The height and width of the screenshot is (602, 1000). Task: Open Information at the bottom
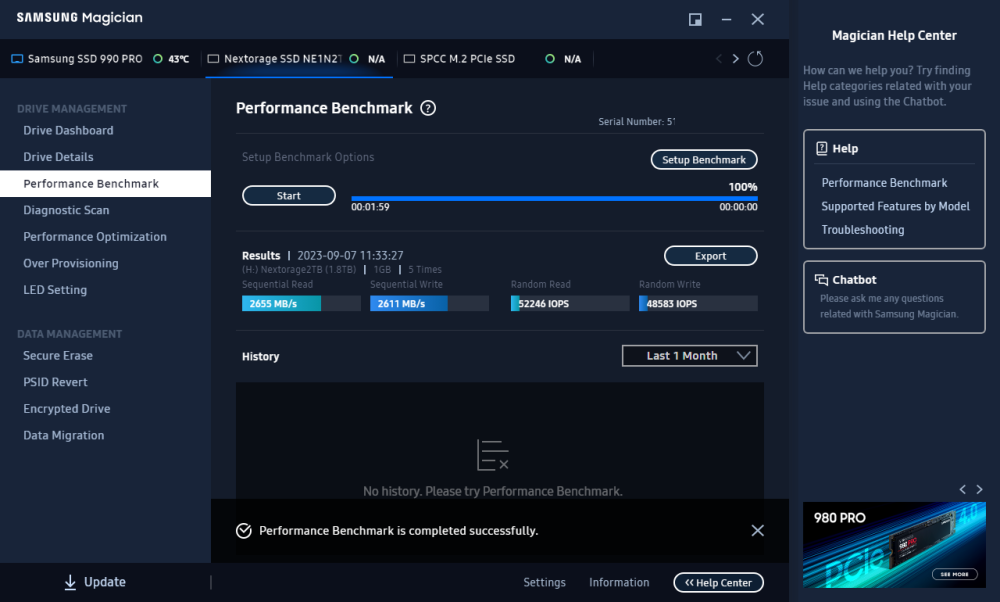(619, 582)
